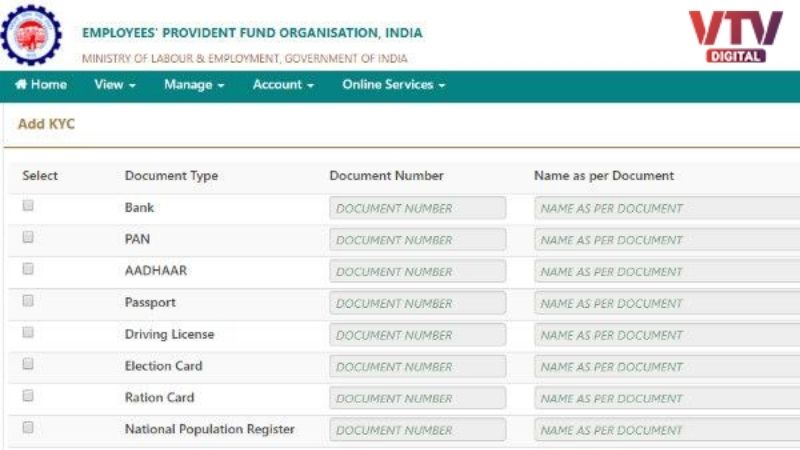
Task: Select the PAN checkbox
Action: (28, 237)
